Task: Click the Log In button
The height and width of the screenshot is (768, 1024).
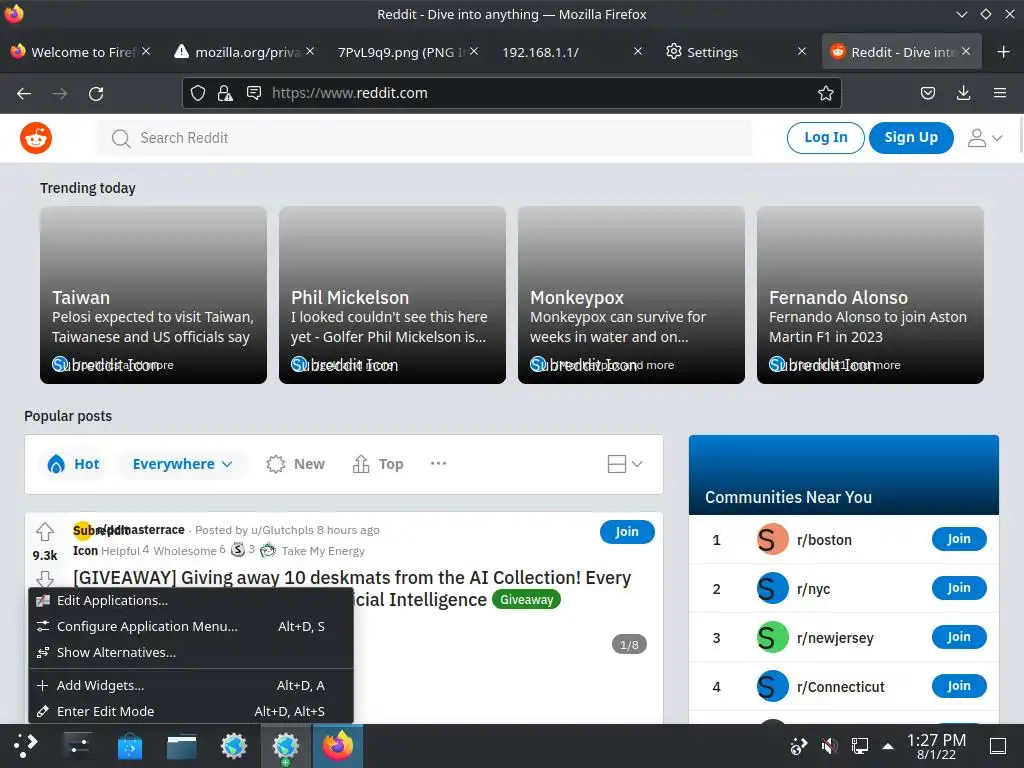Action: (x=825, y=137)
